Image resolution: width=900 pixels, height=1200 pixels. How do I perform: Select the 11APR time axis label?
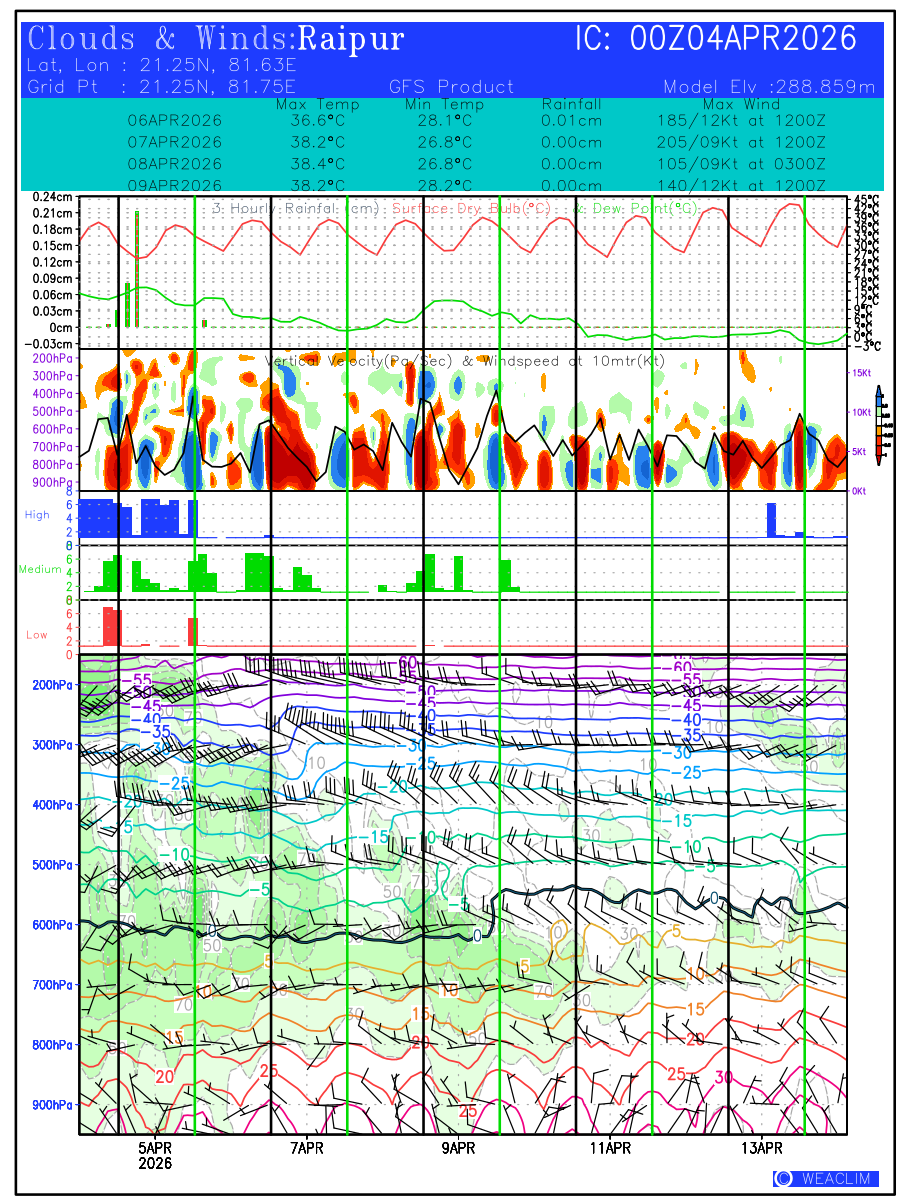click(609, 1147)
